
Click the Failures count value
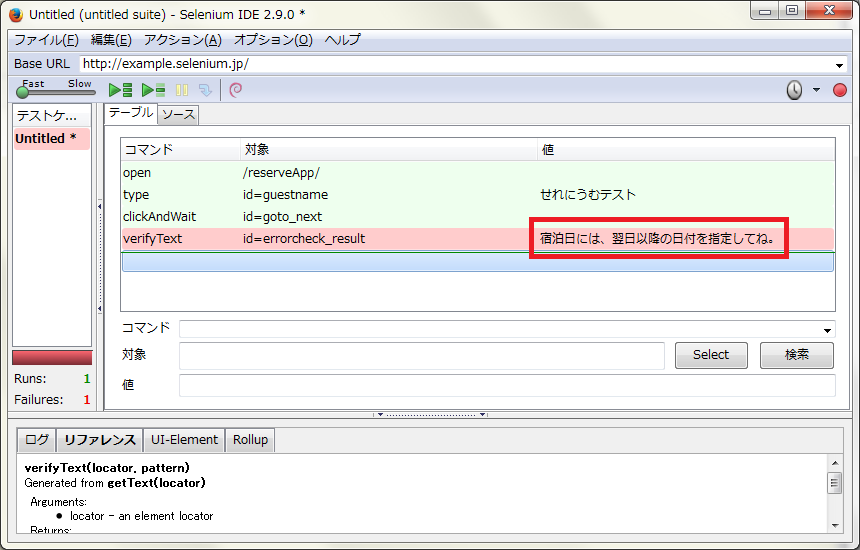(x=87, y=400)
